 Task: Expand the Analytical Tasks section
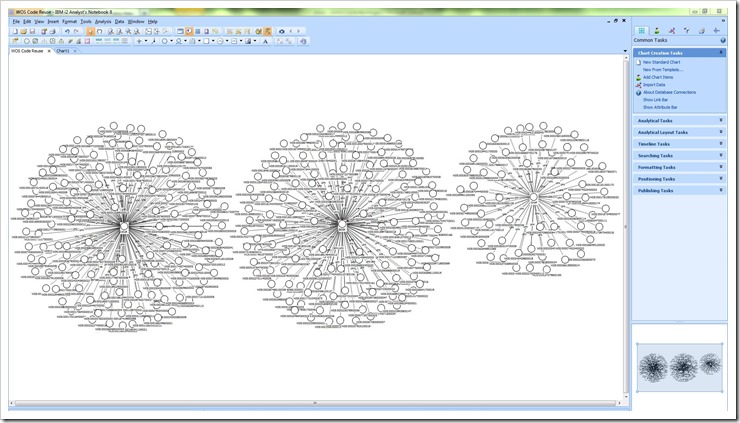pyautogui.click(x=721, y=120)
